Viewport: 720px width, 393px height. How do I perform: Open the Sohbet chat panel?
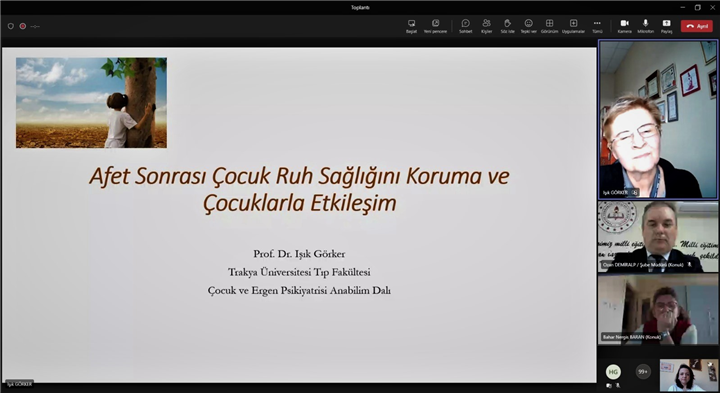click(x=465, y=26)
